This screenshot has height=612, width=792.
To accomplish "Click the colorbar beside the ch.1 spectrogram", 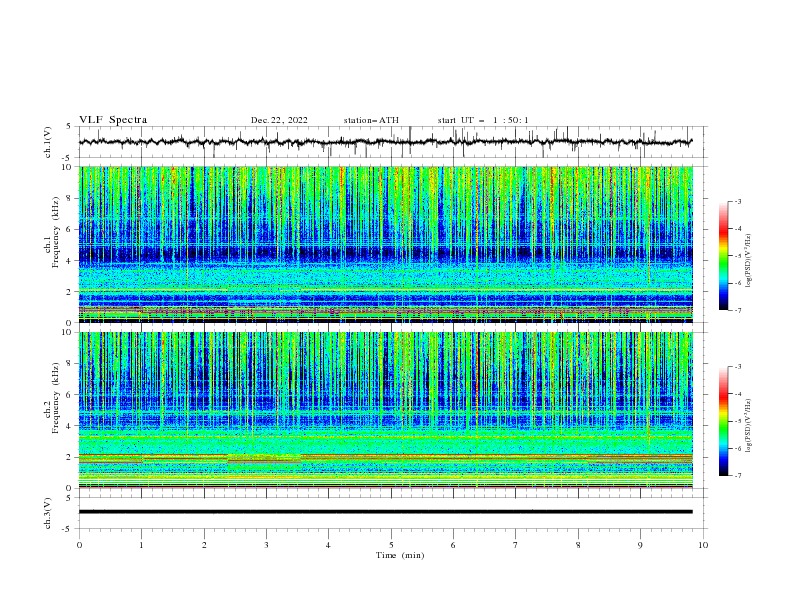I will [x=723, y=256].
